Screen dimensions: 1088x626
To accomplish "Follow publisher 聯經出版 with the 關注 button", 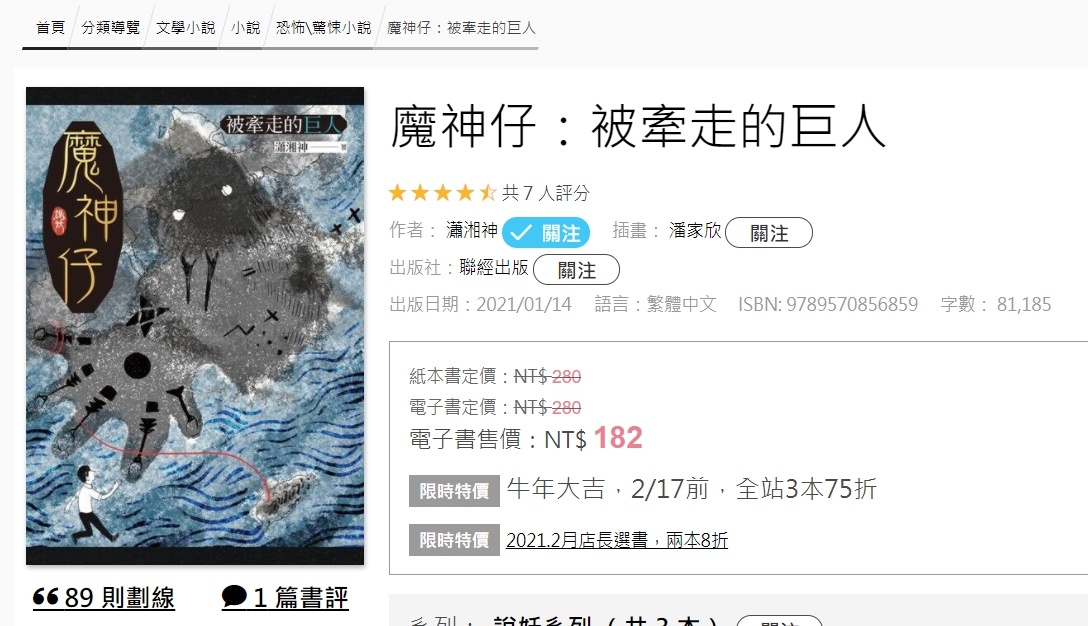I will (x=577, y=269).
